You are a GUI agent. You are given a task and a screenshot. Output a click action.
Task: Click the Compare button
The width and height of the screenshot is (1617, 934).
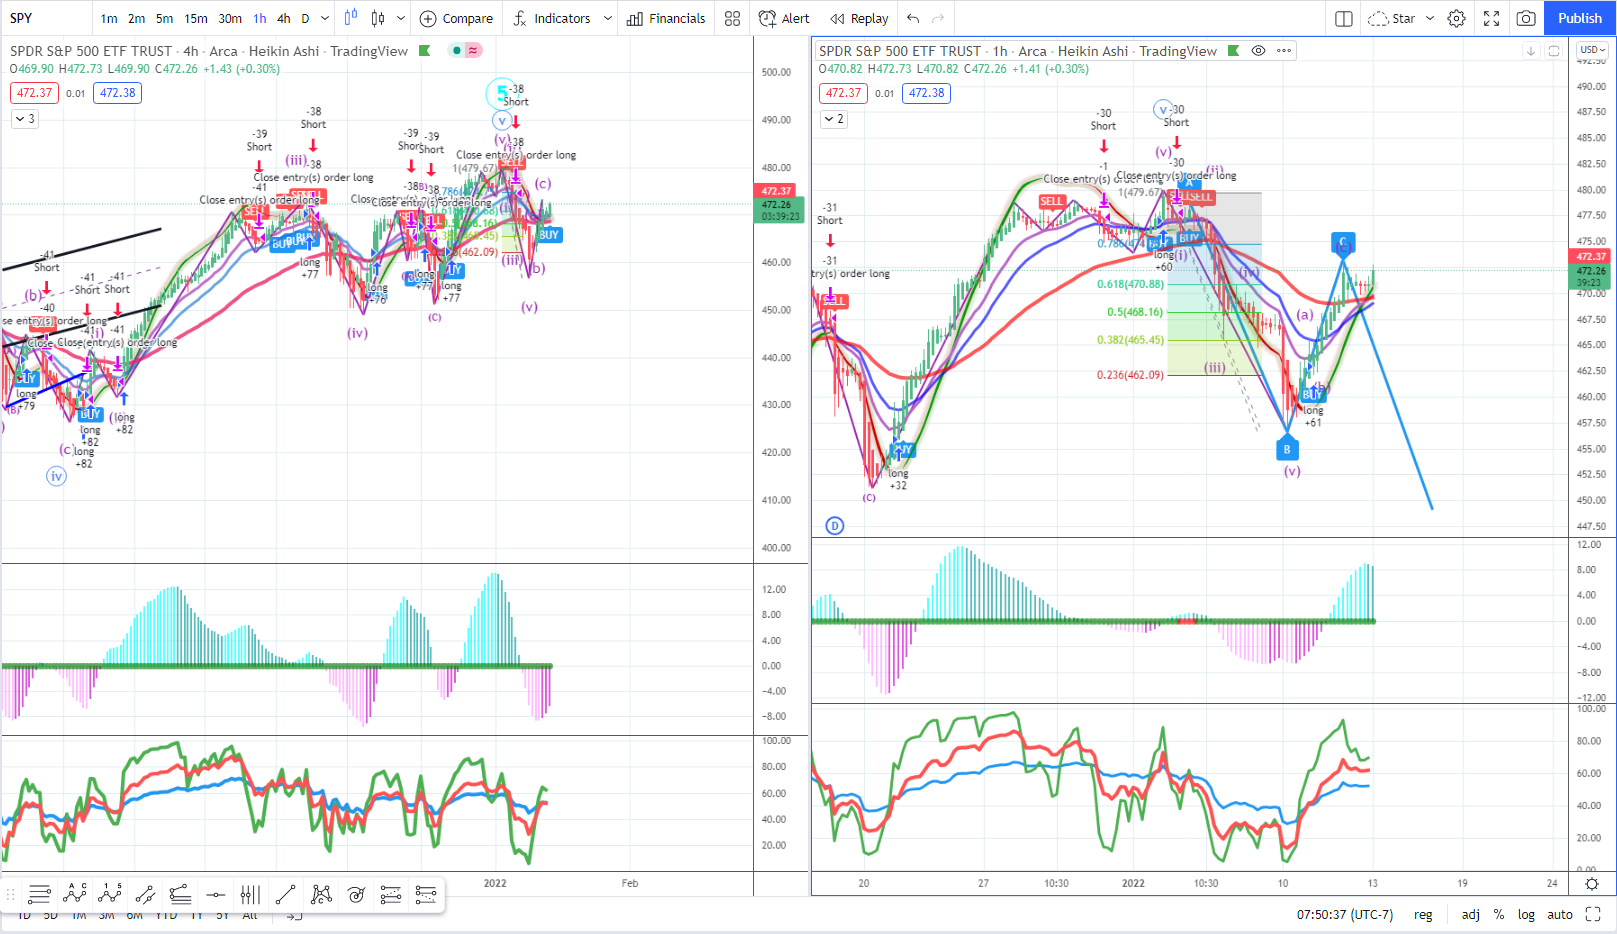click(x=456, y=18)
